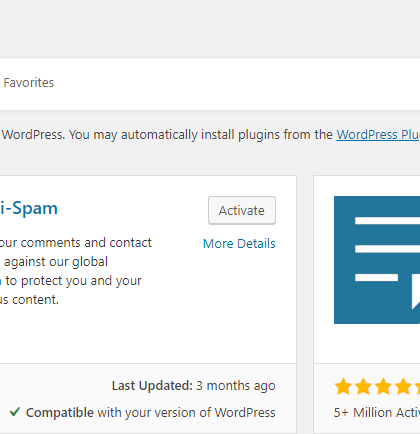
Task: Click the second gold rating star
Action: coord(363,386)
